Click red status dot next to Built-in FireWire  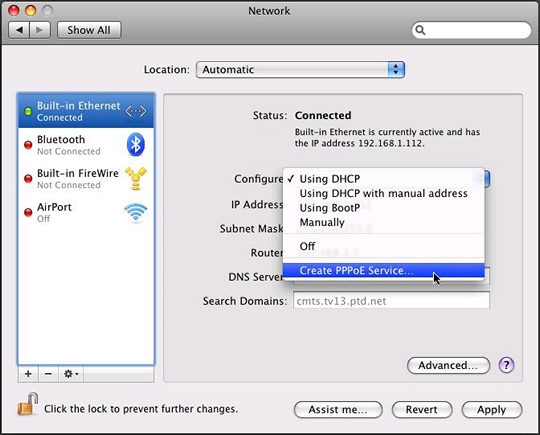(28, 179)
